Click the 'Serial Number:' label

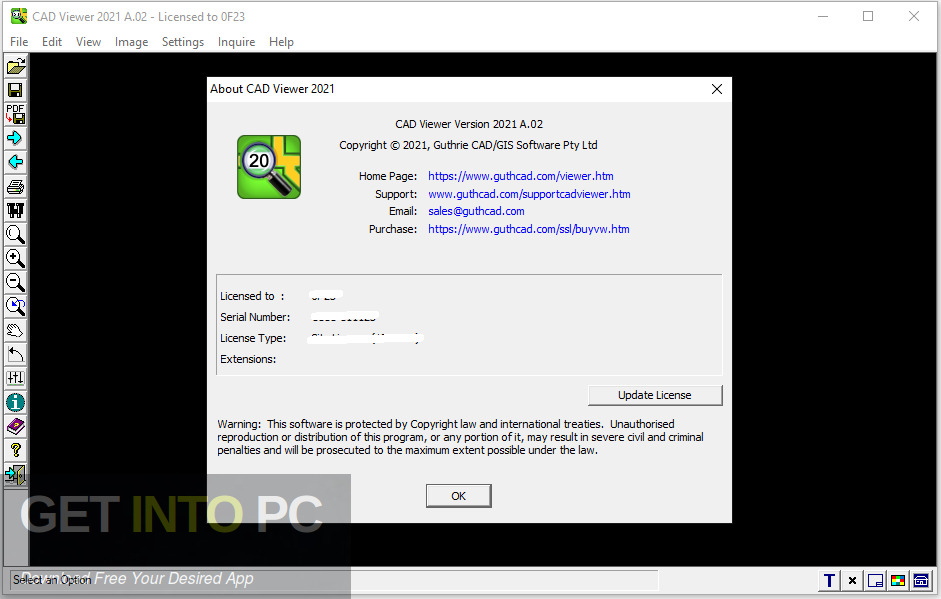[255, 317]
